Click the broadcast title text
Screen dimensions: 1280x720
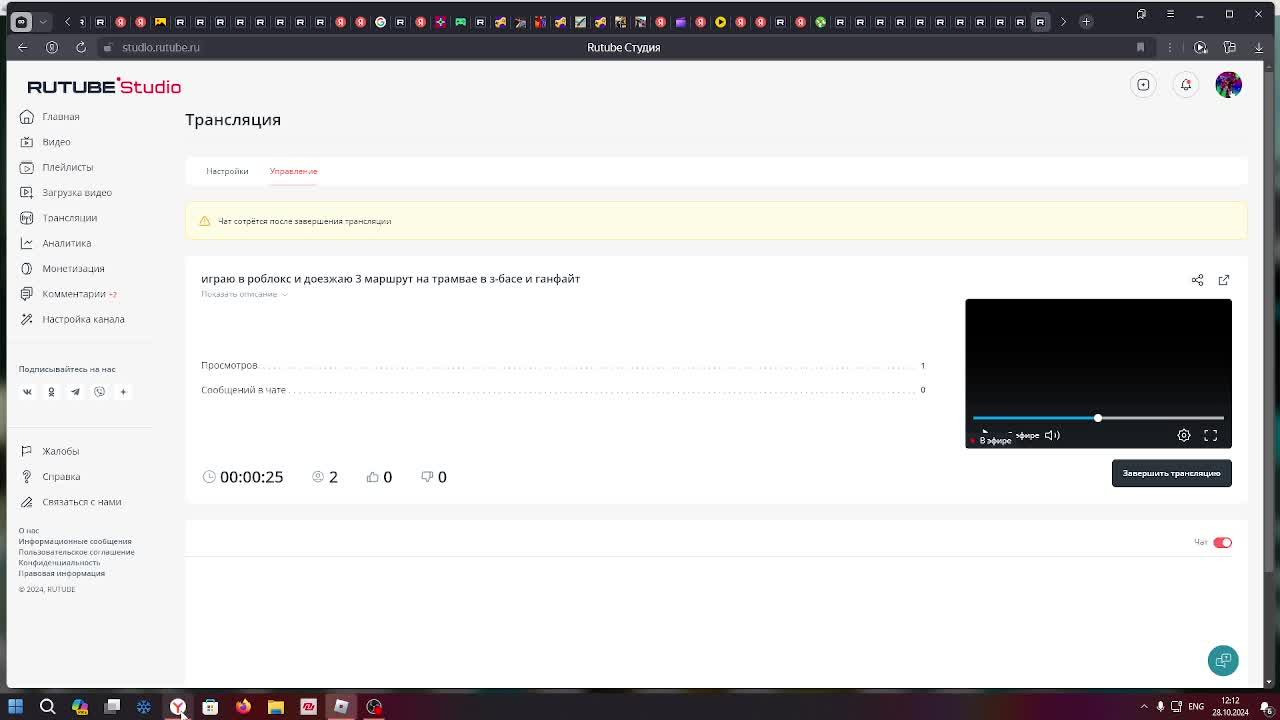(x=390, y=279)
